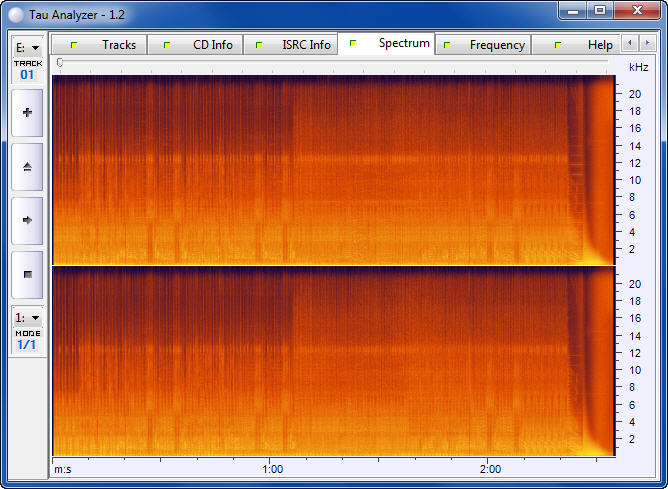Image resolution: width=668 pixels, height=489 pixels.
Task: Click the plus button in left sidebar
Action: pyautogui.click(x=27, y=113)
